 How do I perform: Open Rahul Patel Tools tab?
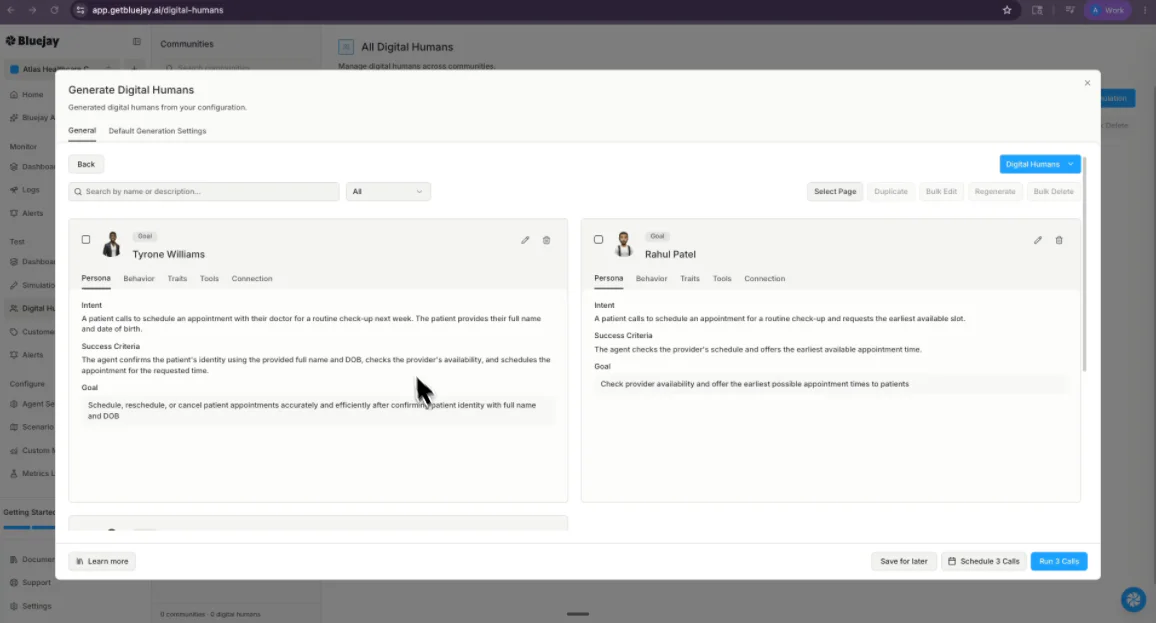[722, 279]
